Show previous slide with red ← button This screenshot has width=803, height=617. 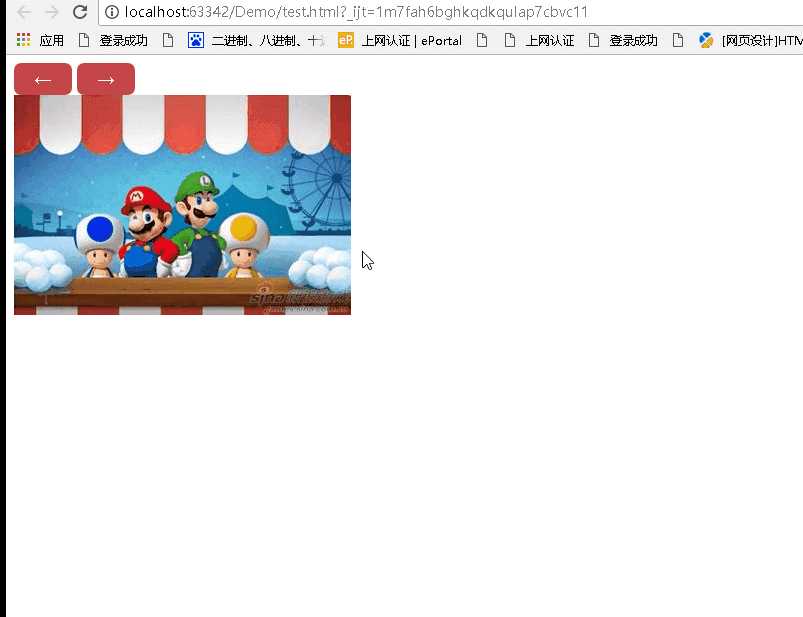point(43,79)
